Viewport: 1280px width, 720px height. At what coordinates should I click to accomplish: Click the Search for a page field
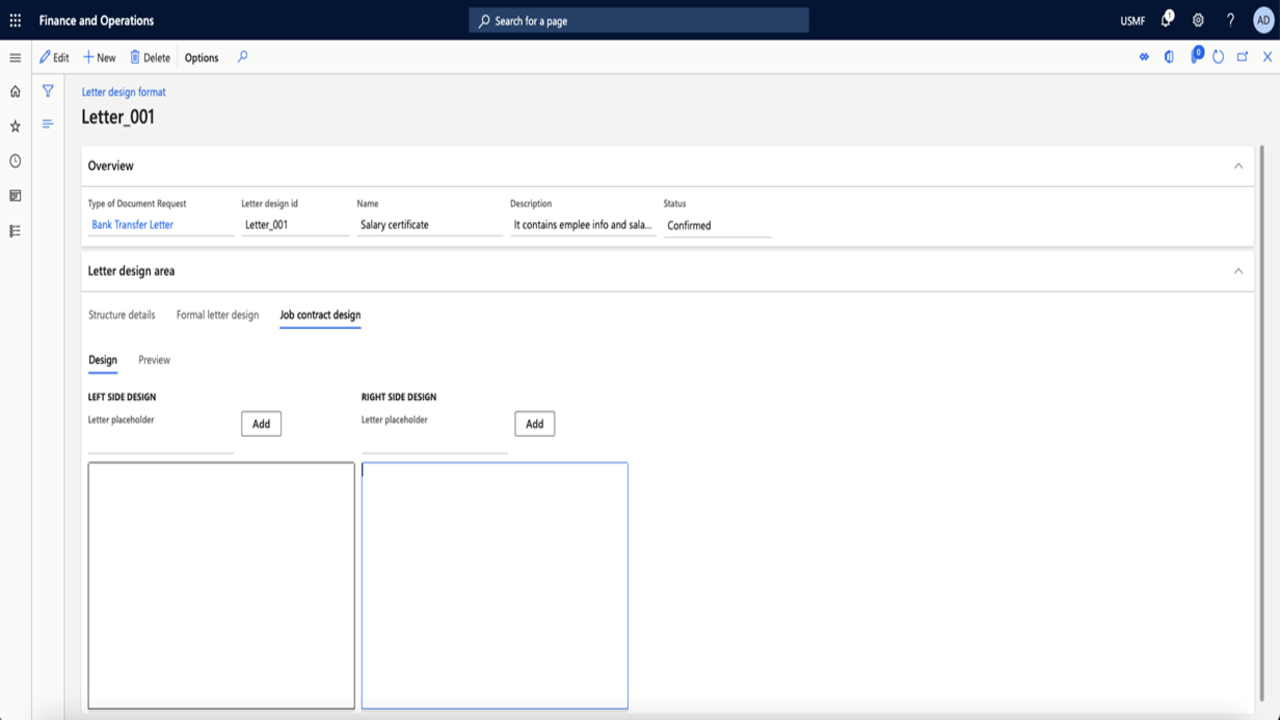[x=640, y=20]
